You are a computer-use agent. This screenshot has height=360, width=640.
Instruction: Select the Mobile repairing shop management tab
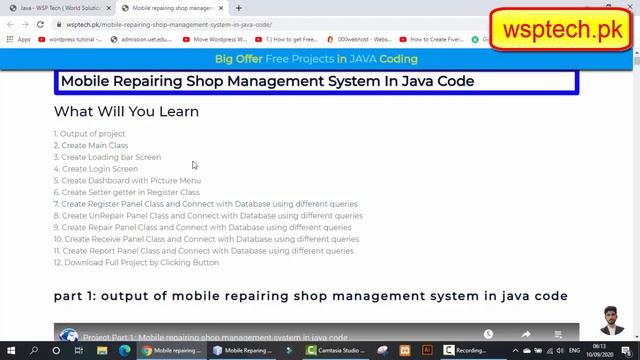click(x=172, y=8)
